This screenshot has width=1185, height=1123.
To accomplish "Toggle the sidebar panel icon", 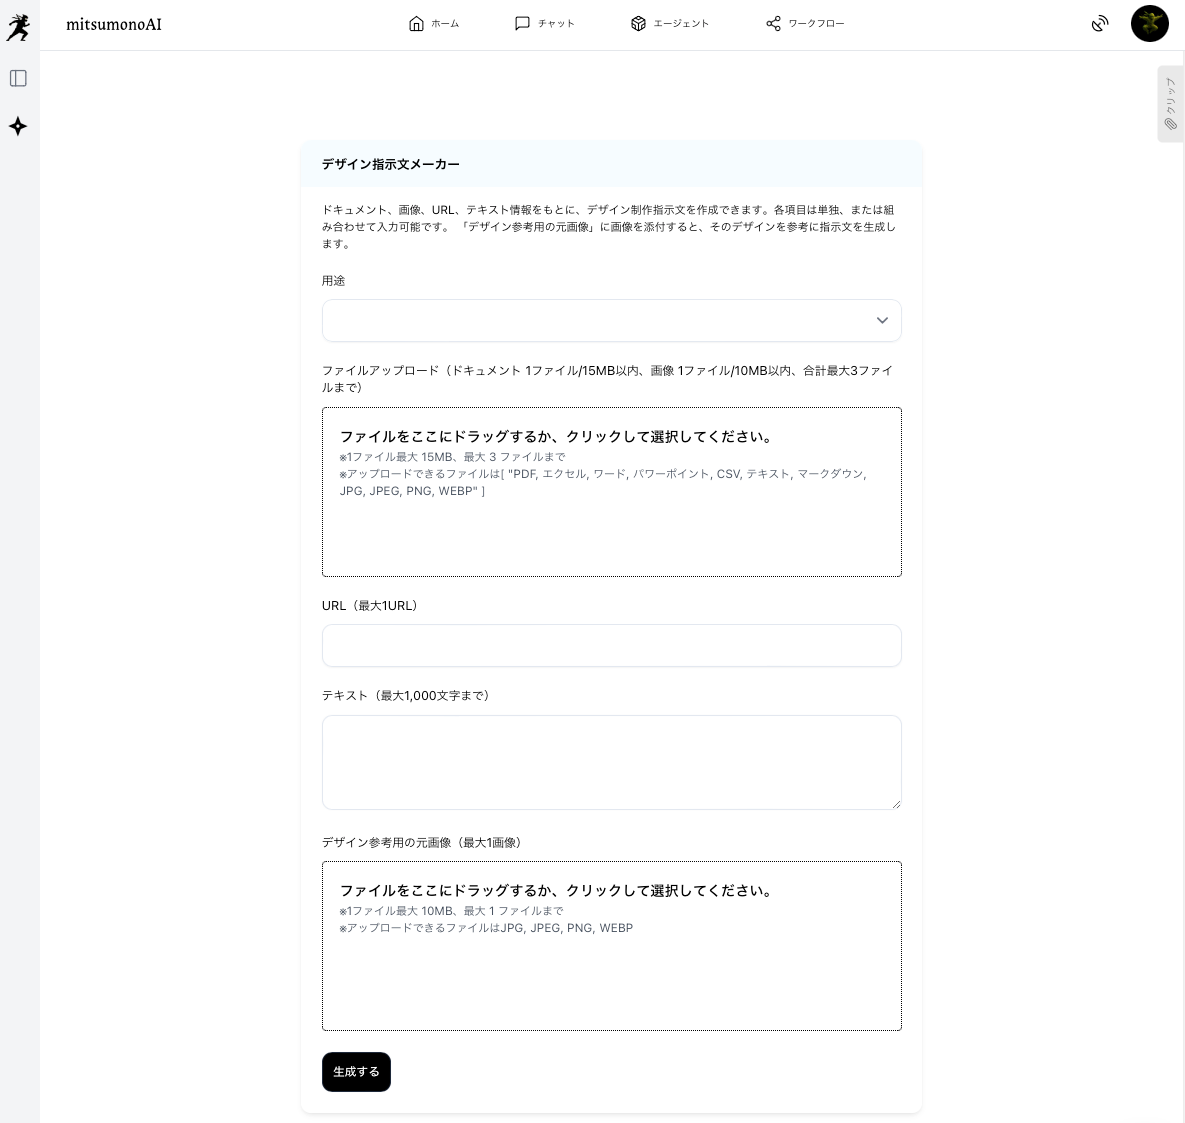I will [18, 78].
